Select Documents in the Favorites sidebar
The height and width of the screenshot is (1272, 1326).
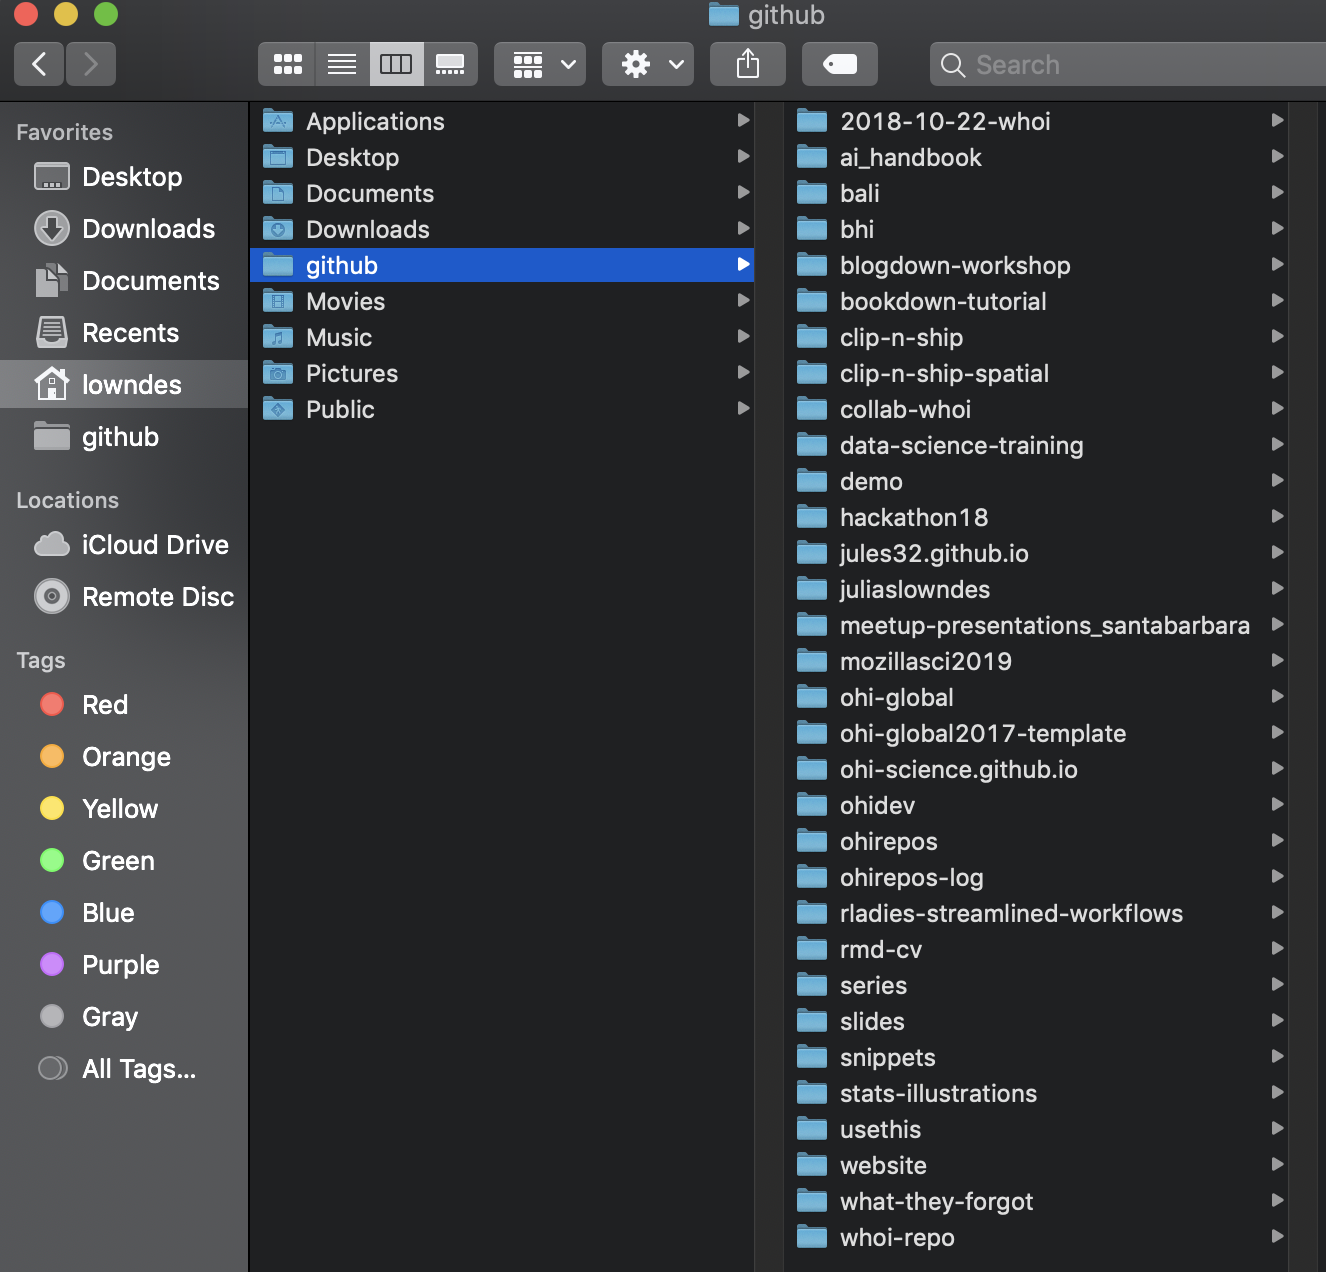(x=150, y=281)
